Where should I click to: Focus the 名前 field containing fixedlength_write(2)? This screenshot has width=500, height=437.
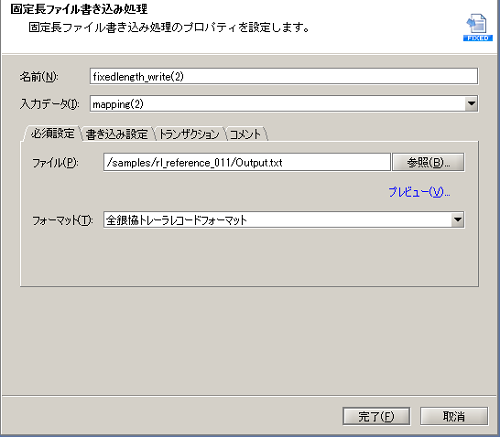point(284,76)
